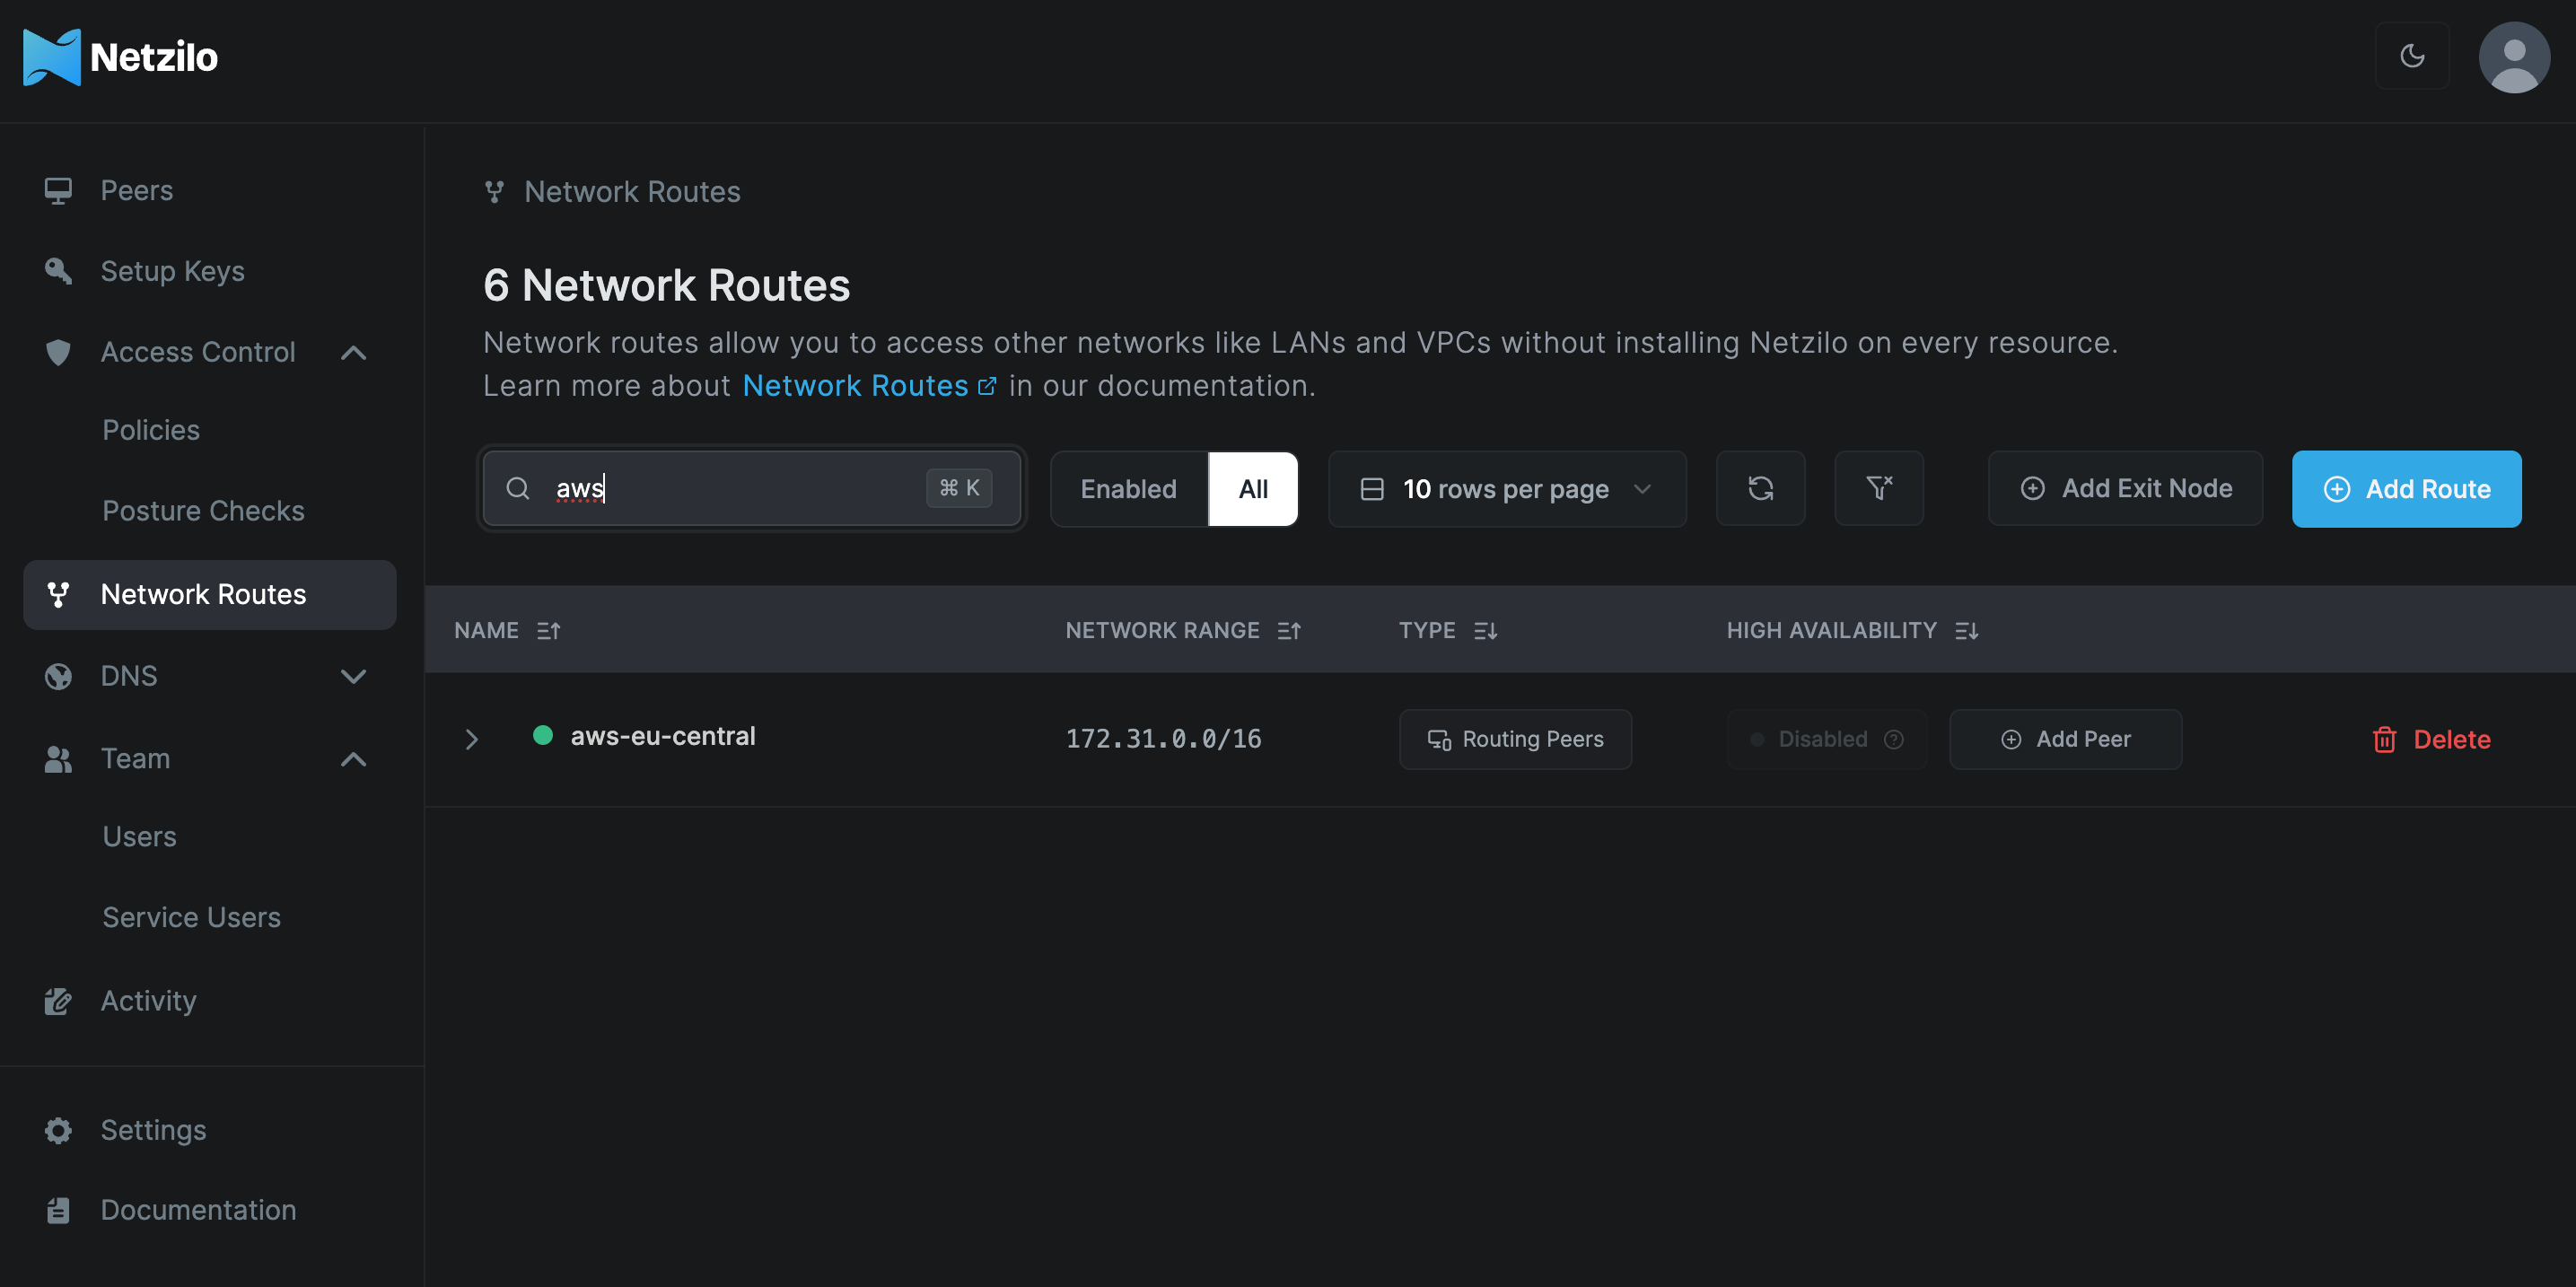Viewport: 2576px width, 1287px height.
Task: Expand the DNS section
Action: (x=353, y=676)
